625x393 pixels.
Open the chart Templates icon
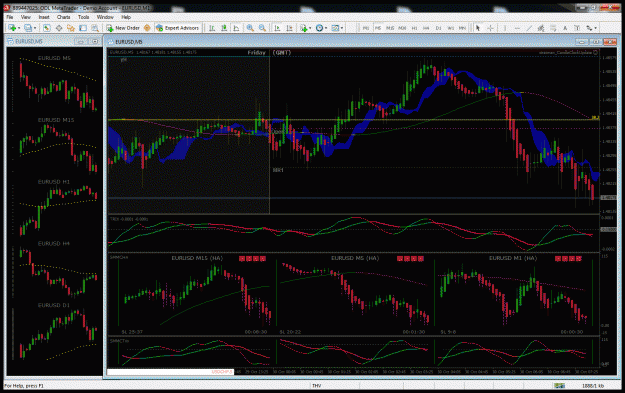[x=335, y=28]
